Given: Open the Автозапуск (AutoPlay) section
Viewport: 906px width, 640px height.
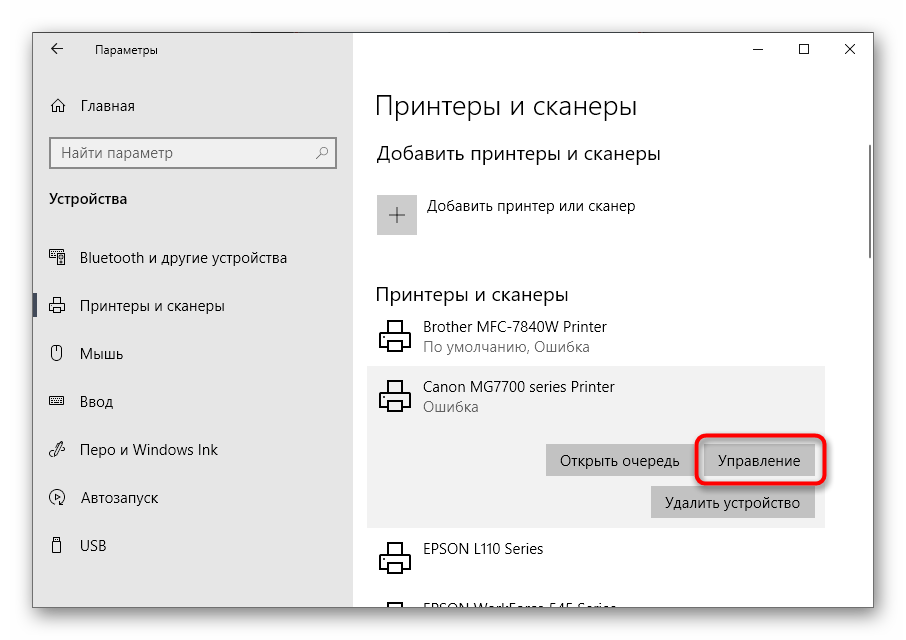Looking at the screenshot, I should pos(118,498).
